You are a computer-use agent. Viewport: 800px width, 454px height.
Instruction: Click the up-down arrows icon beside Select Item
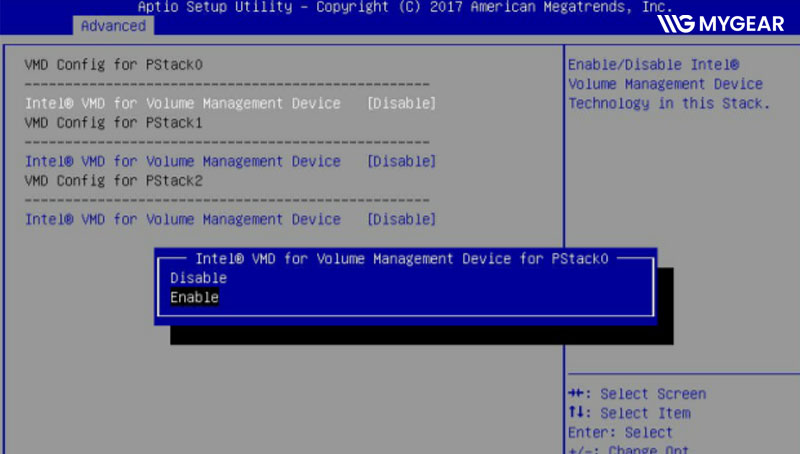coord(576,413)
